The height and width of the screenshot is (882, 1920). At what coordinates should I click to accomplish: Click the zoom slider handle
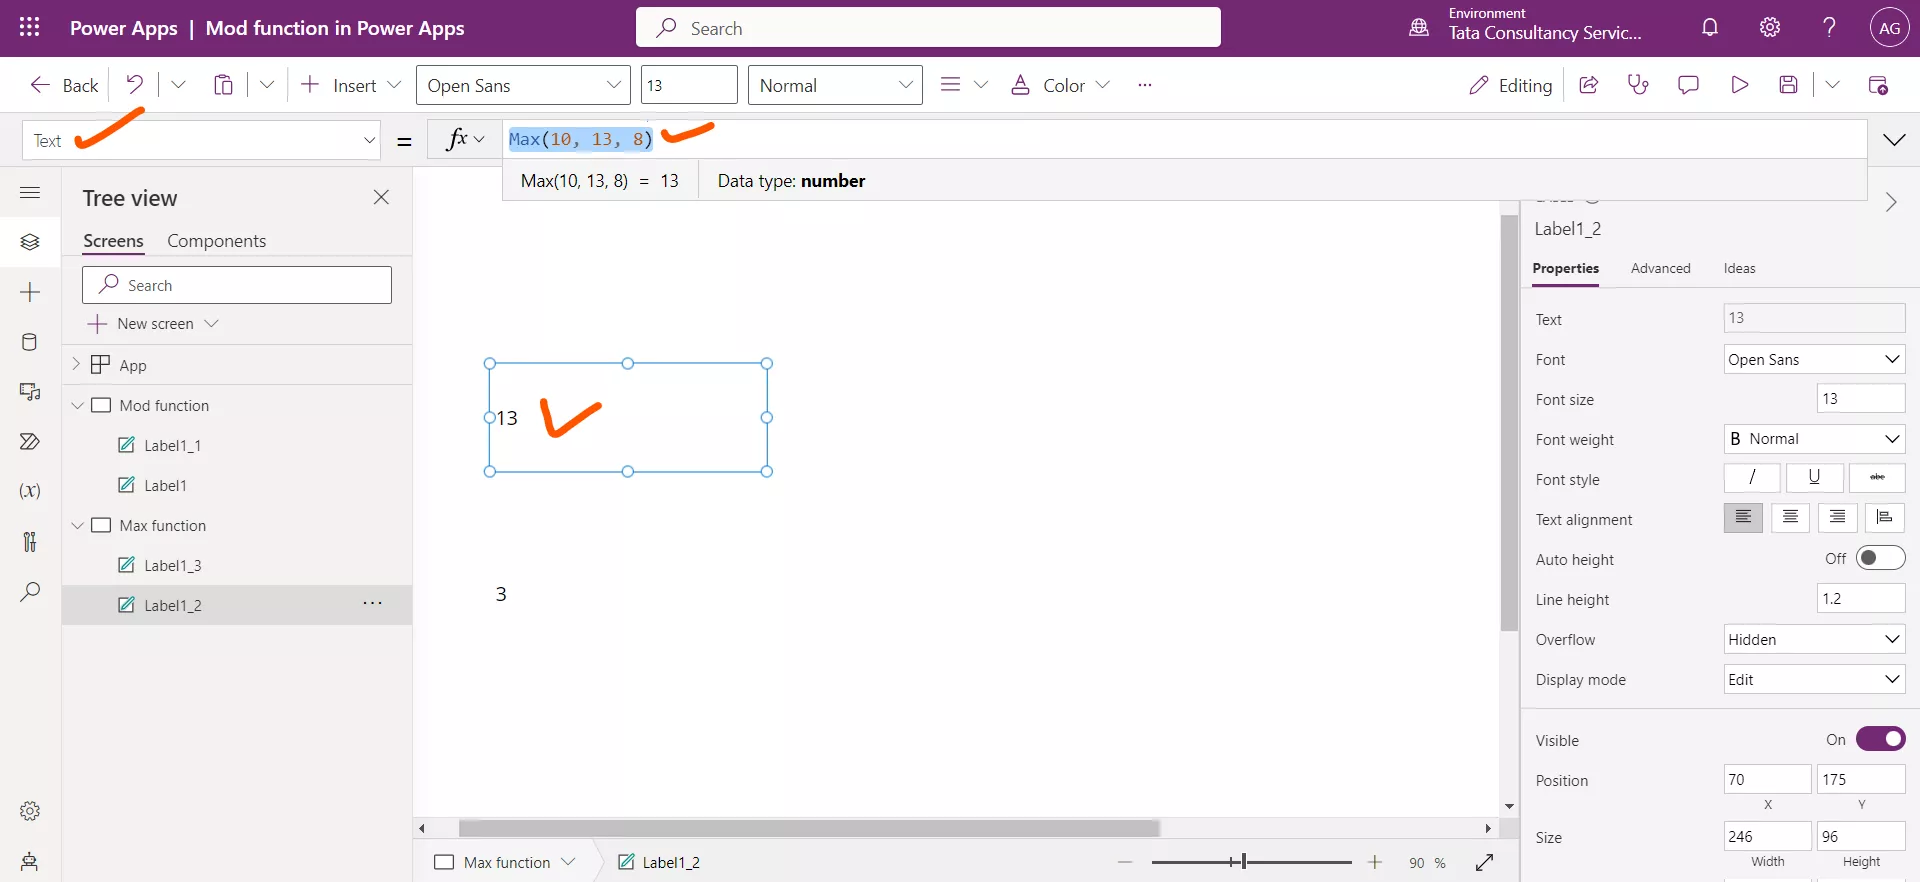coord(1243,862)
